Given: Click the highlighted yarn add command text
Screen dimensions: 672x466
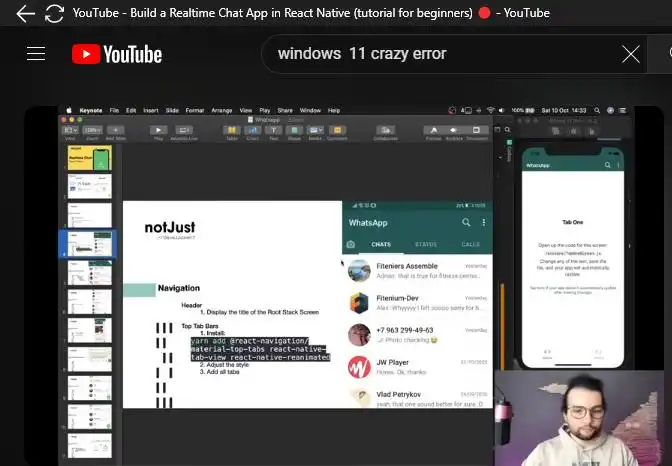Looking at the screenshot, I should click(260, 349).
